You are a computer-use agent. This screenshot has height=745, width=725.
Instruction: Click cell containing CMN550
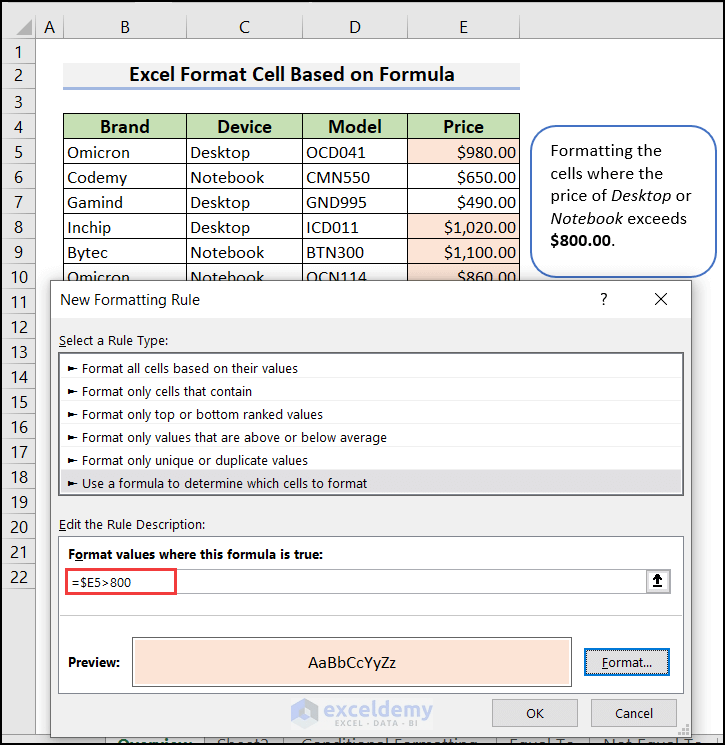pos(355,177)
